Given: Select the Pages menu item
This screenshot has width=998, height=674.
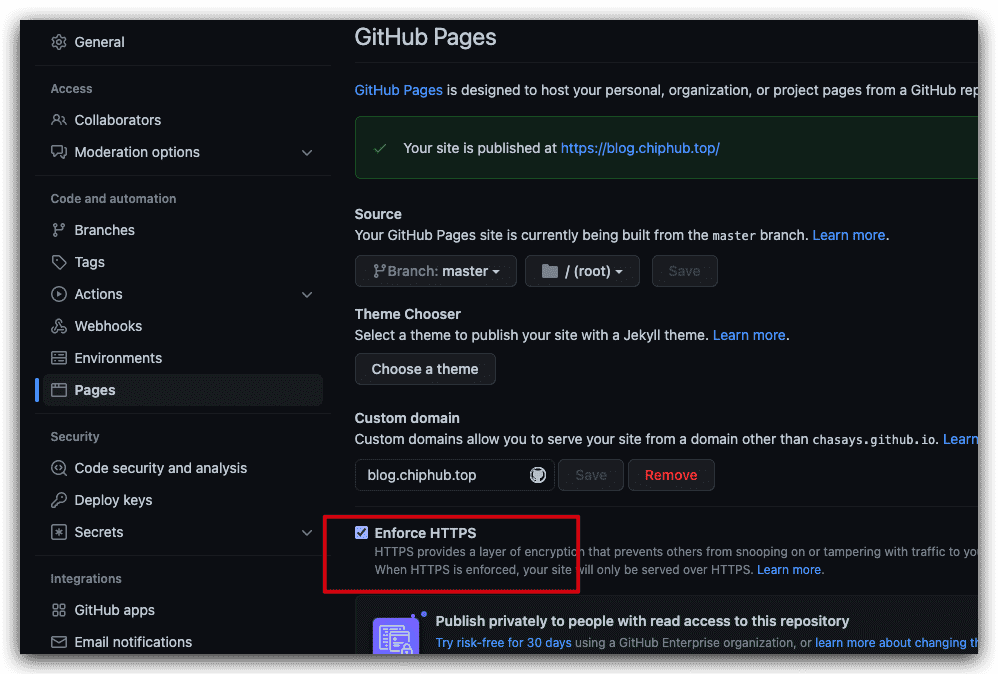Looking at the screenshot, I should click(x=183, y=390).
